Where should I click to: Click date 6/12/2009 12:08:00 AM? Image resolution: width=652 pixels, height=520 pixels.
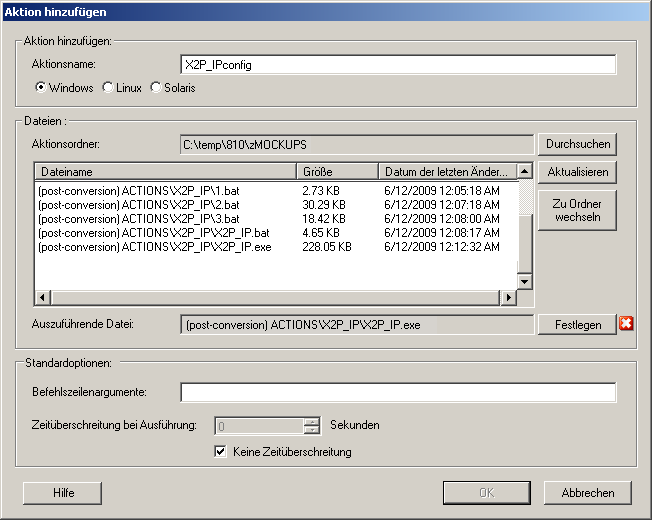point(442,219)
